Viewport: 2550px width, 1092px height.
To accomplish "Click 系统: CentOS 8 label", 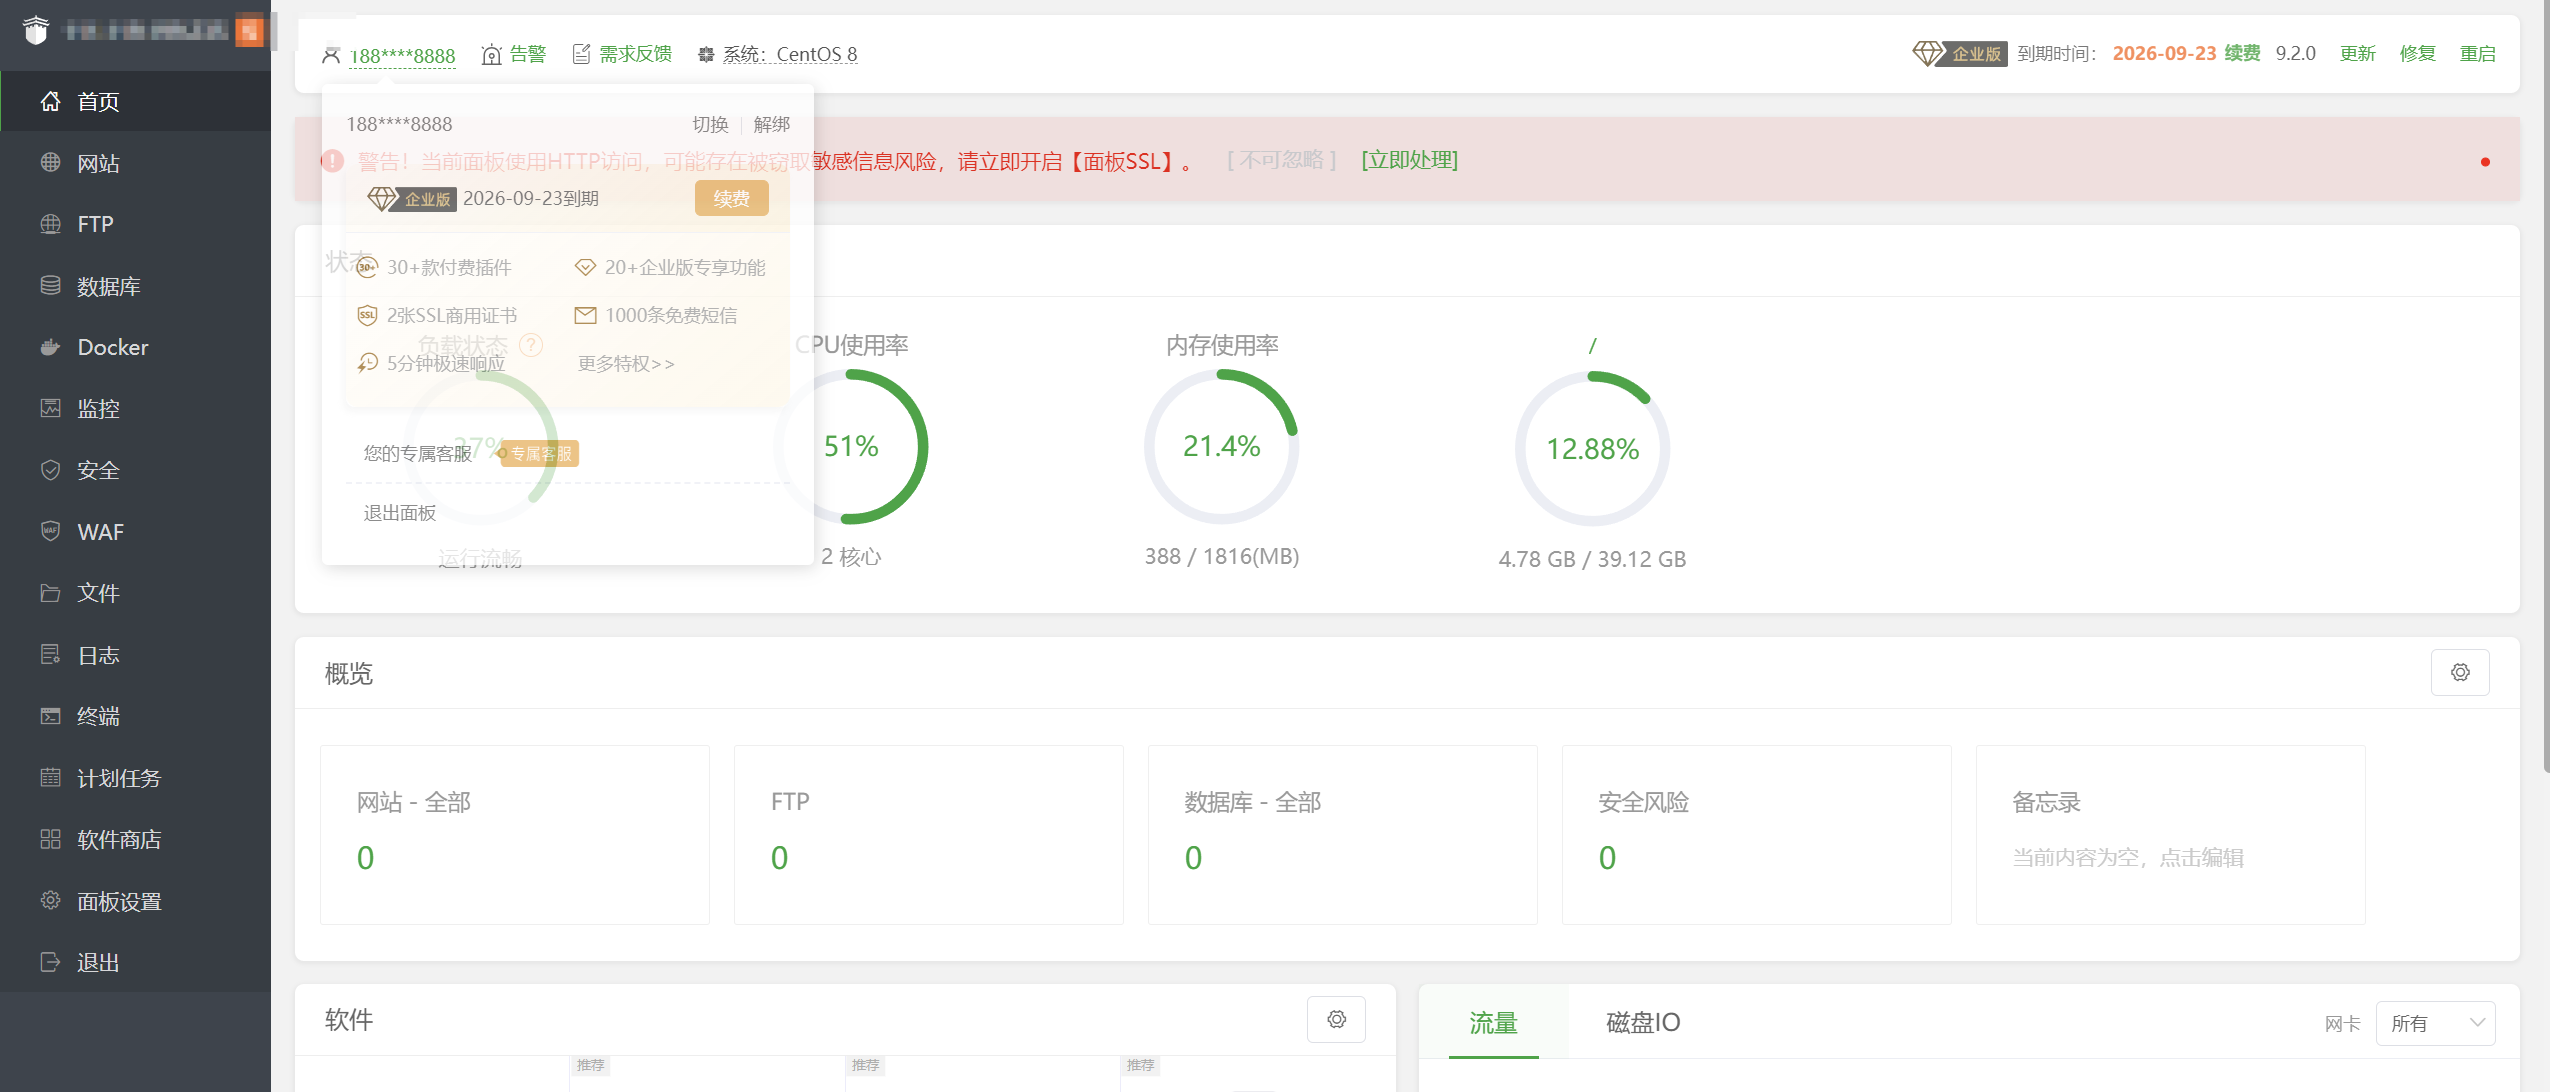I will click(790, 54).
